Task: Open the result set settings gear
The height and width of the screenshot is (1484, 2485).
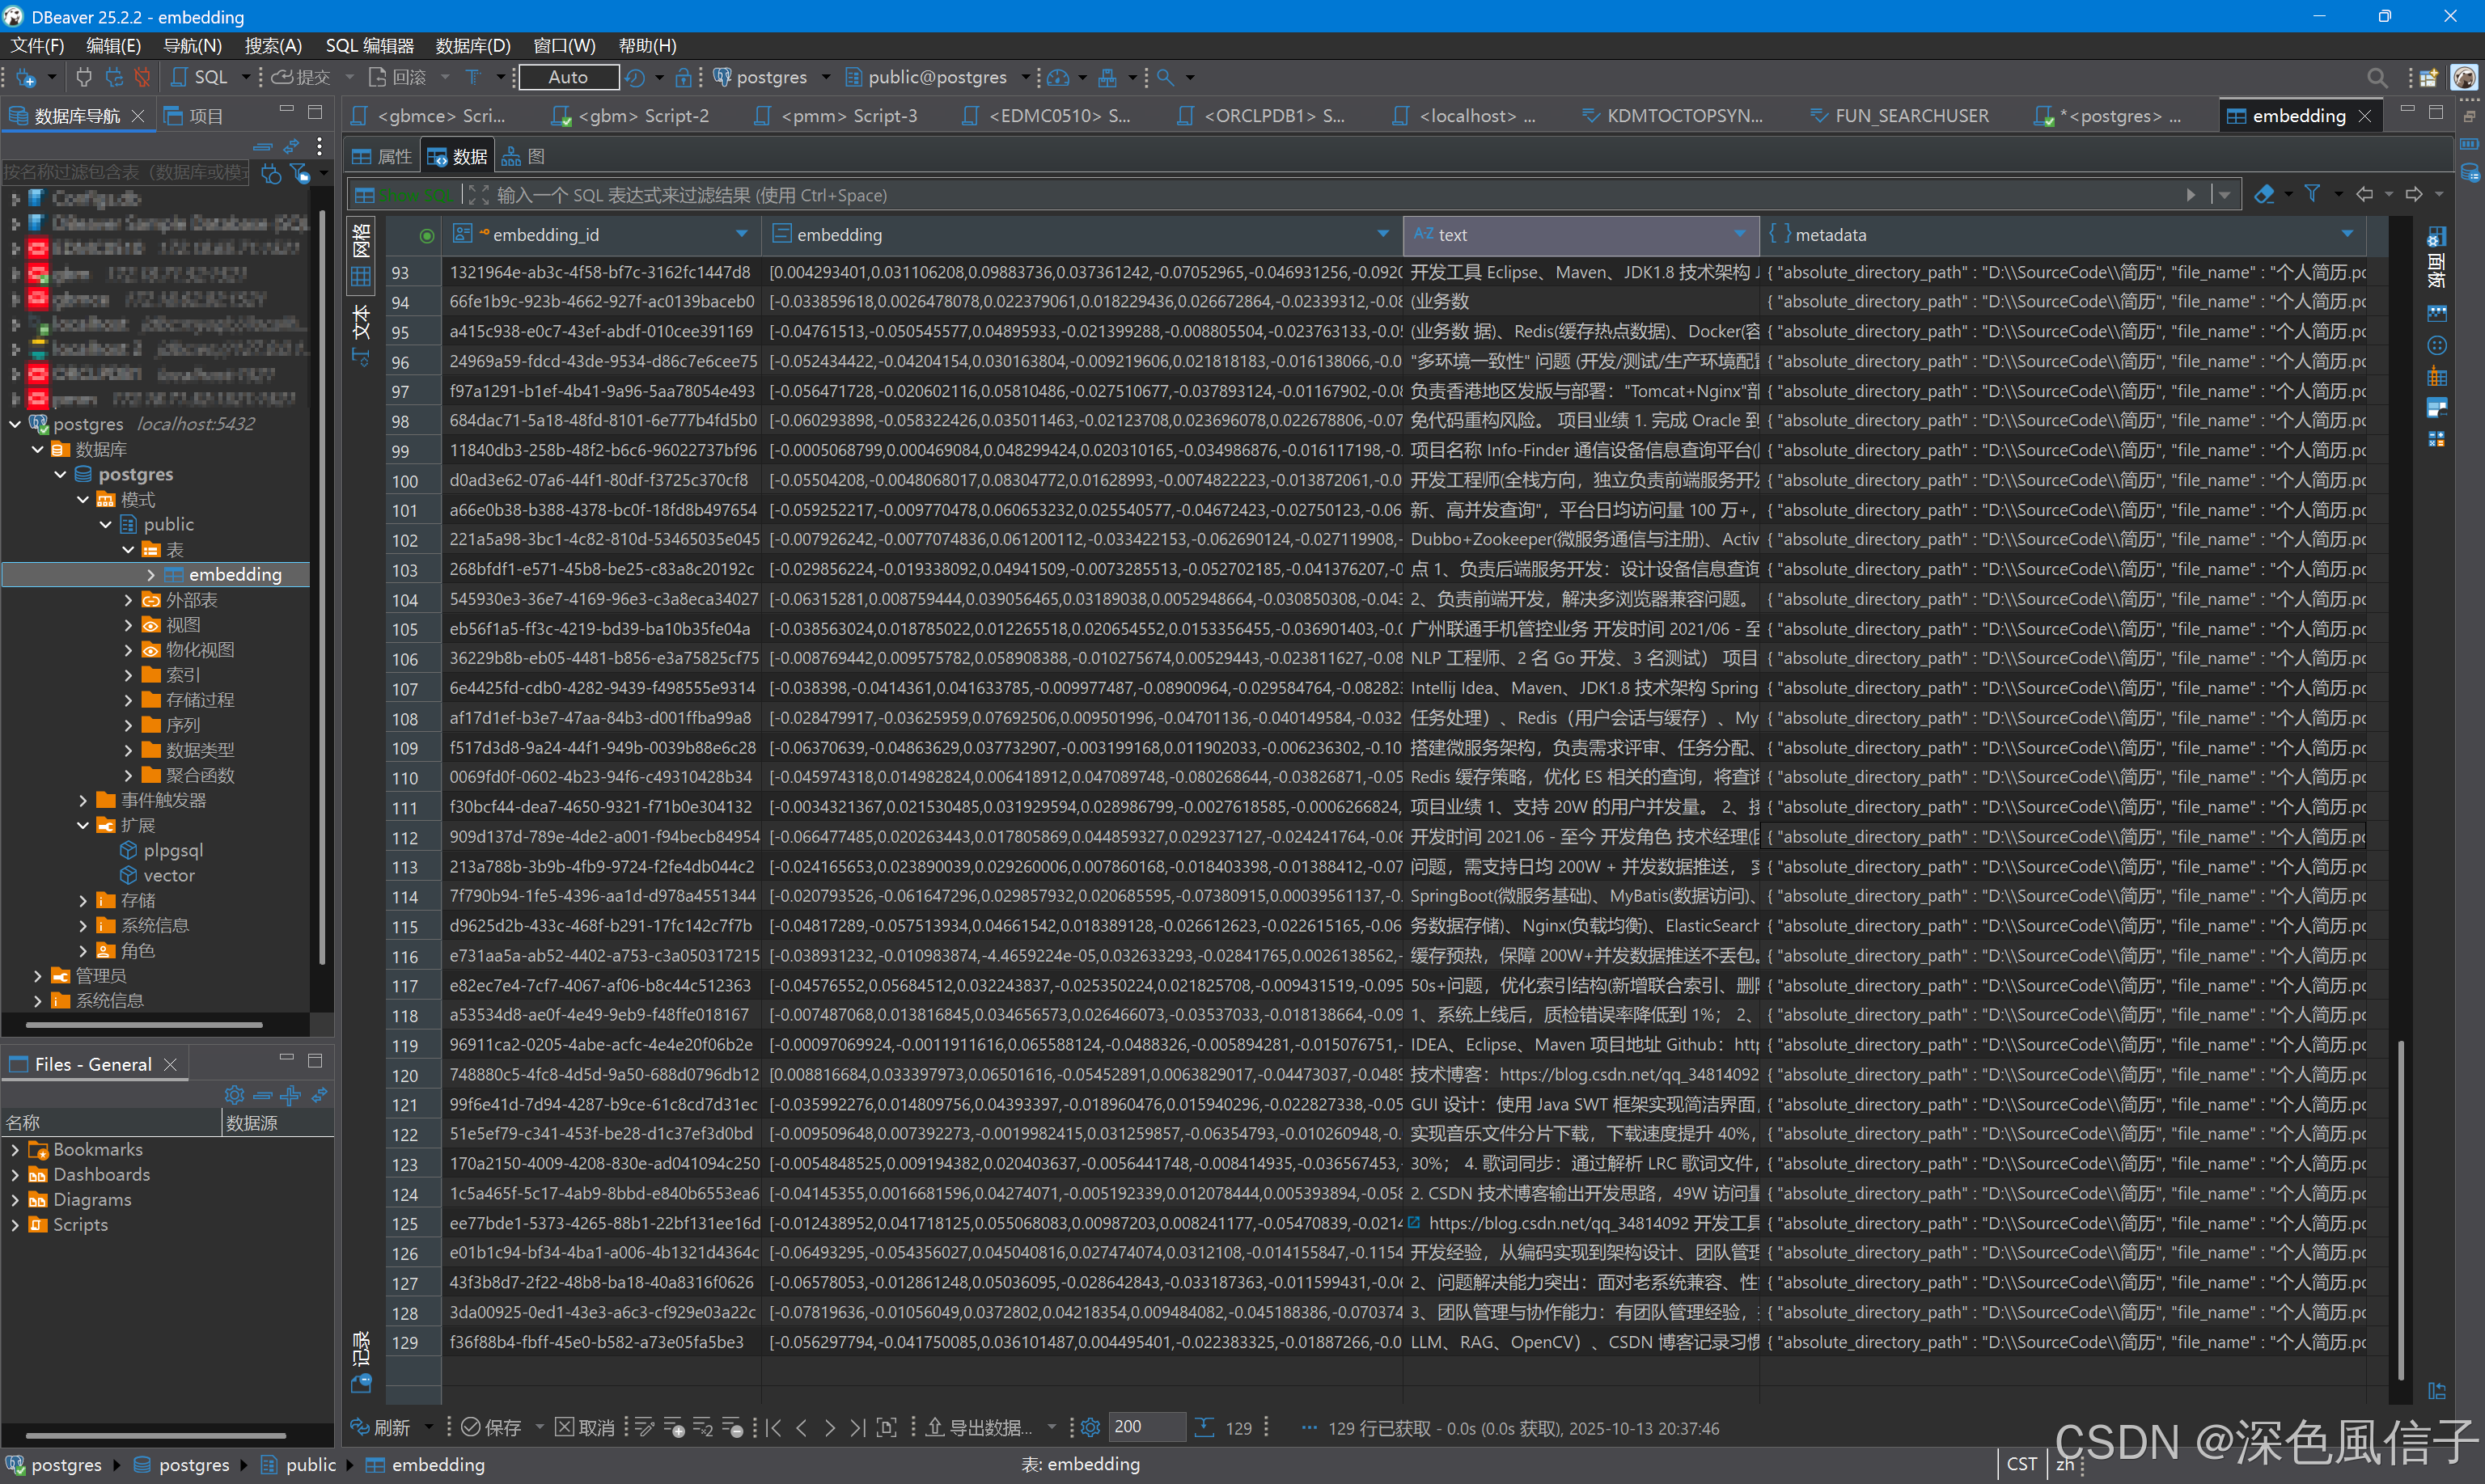Action: point(1091,1428)
